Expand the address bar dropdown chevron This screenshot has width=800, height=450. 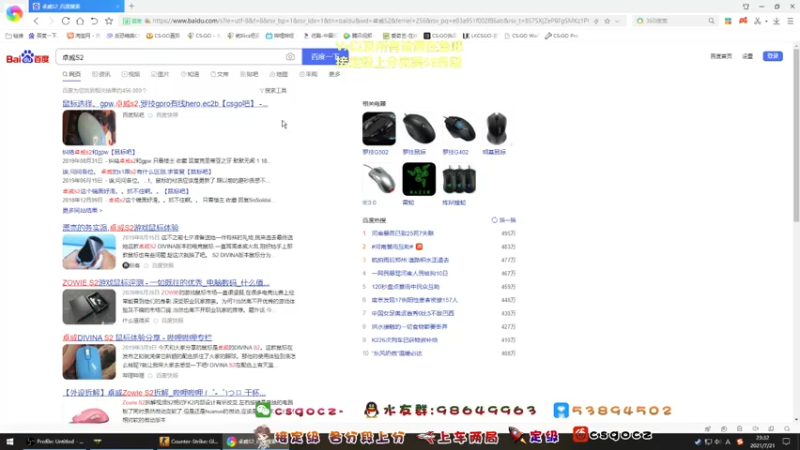pyautogui.click(x=617, y=21)
